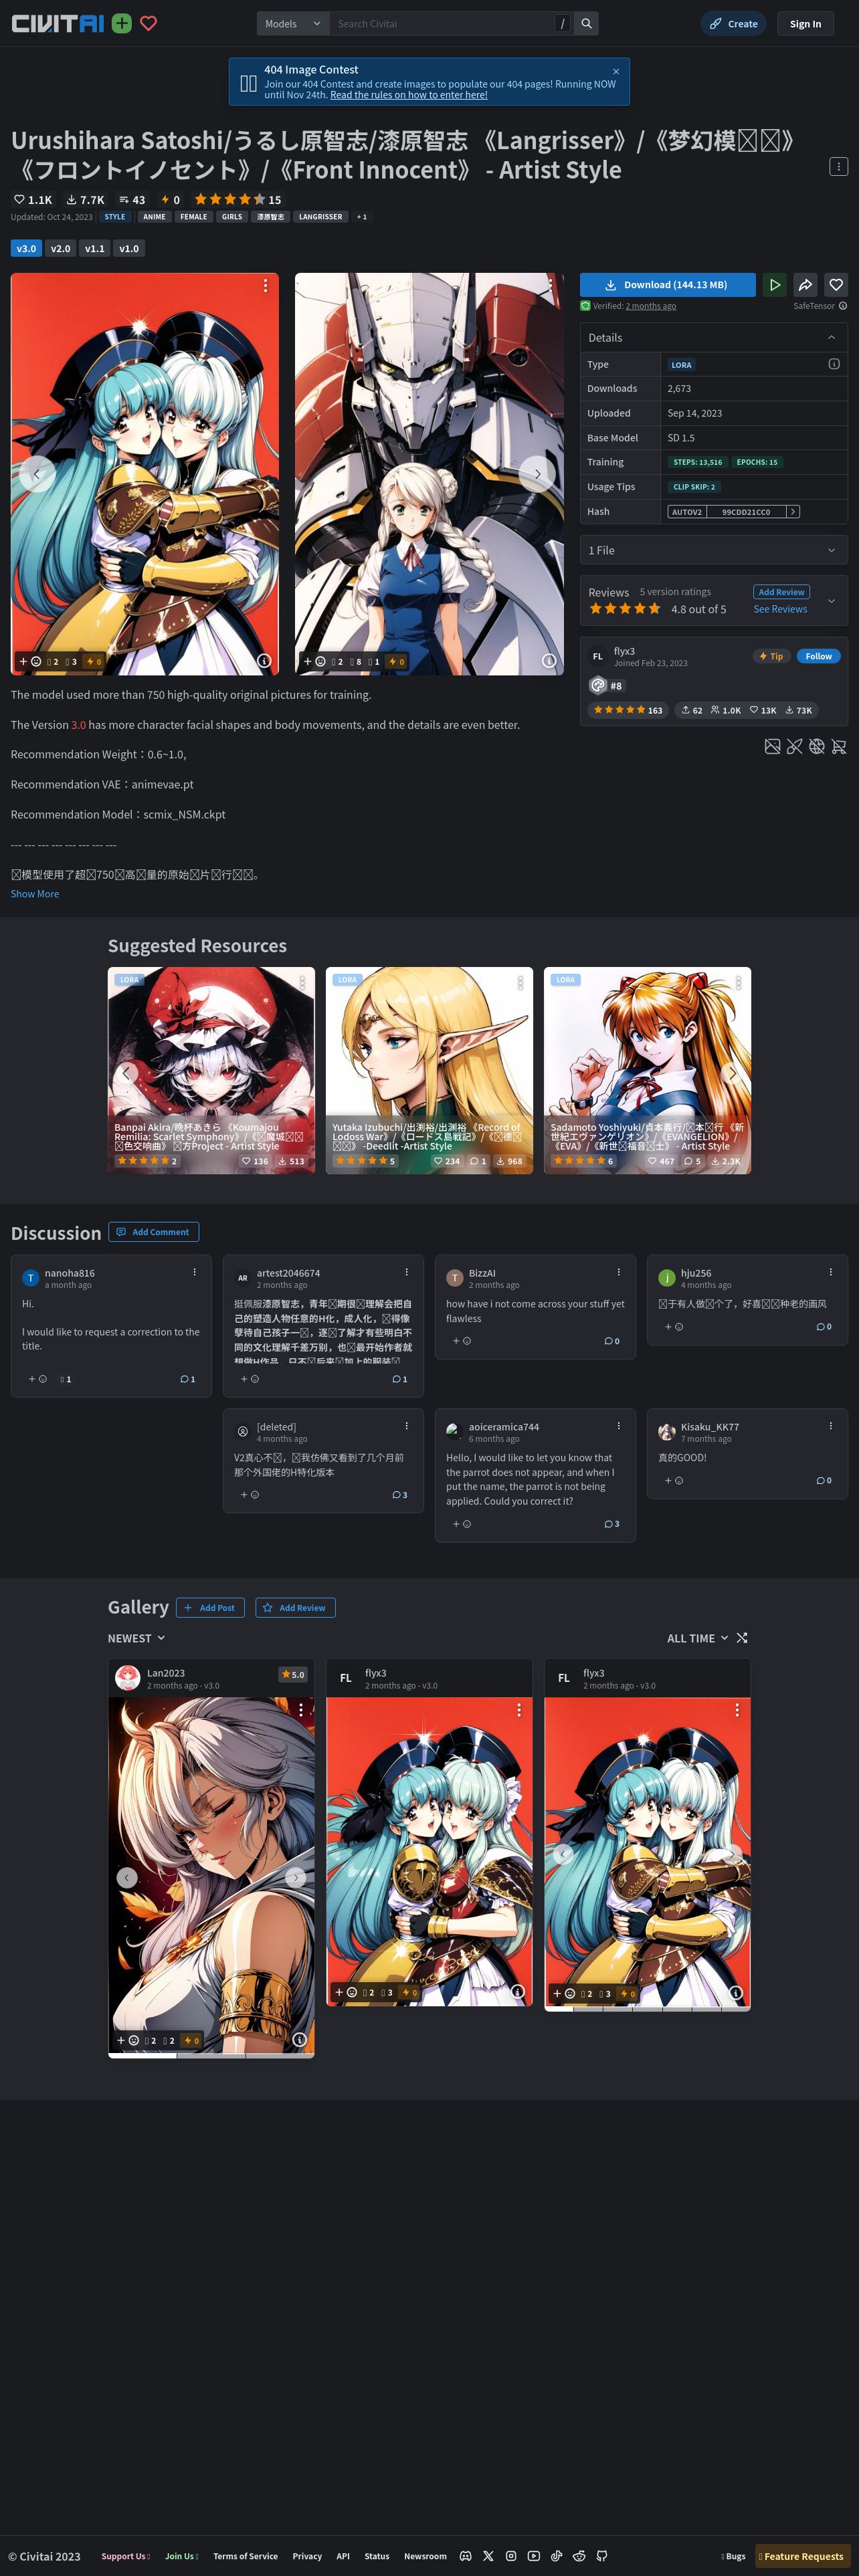The width and height of the screenshot is (859, 2576).
Task: Select the v3.0 version tab
Action: point(26,248)
